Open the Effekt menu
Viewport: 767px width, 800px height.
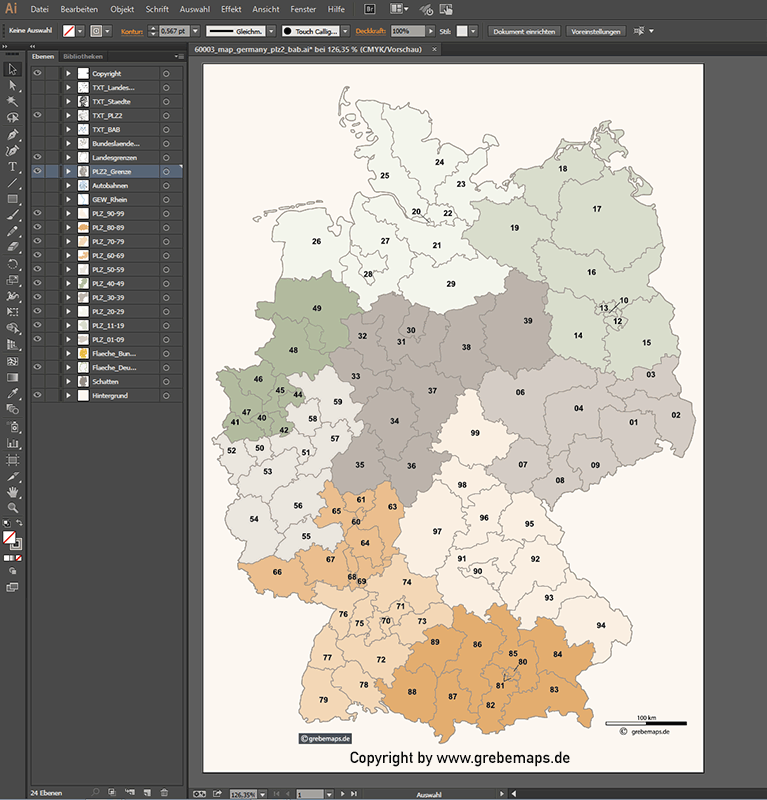(x=231, y=9)
